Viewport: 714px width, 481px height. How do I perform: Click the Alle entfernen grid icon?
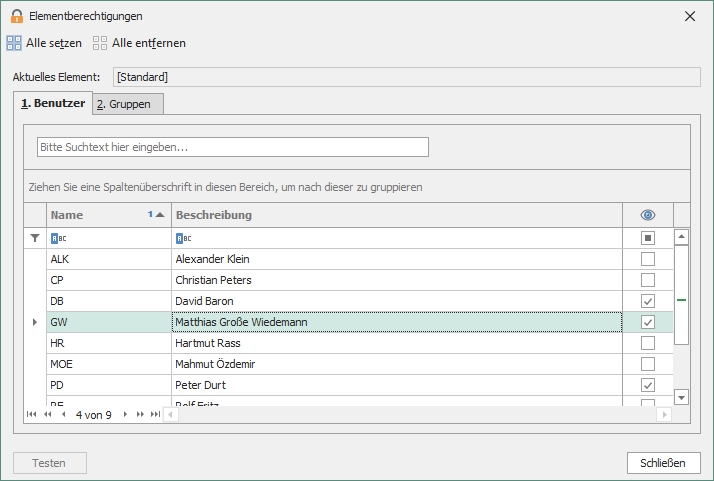(x=100, y=43)
